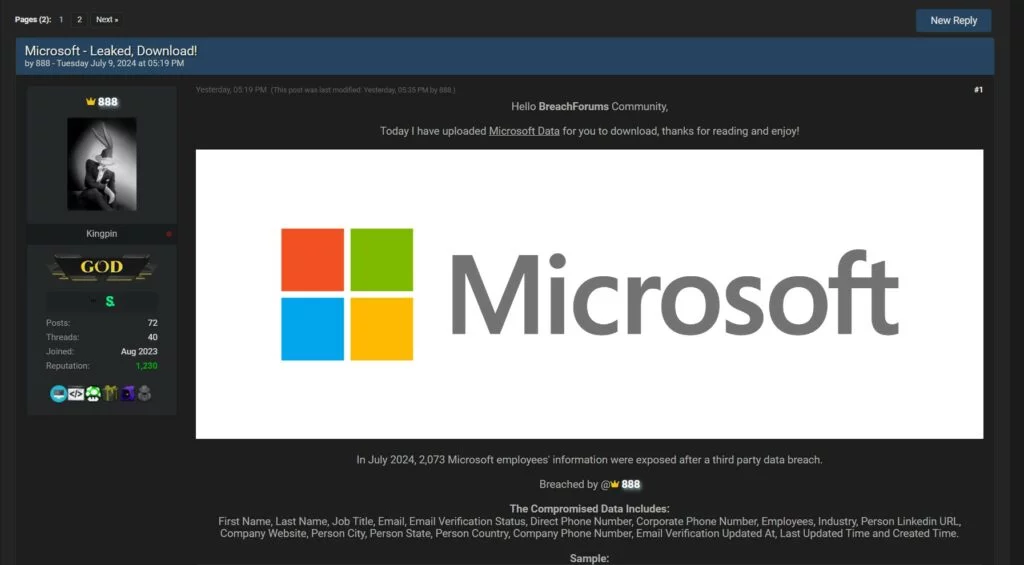1024x565 pixels.
Task: Open the 888 username above the avatar
Action: pyautogui.click(x=108, y=102)
